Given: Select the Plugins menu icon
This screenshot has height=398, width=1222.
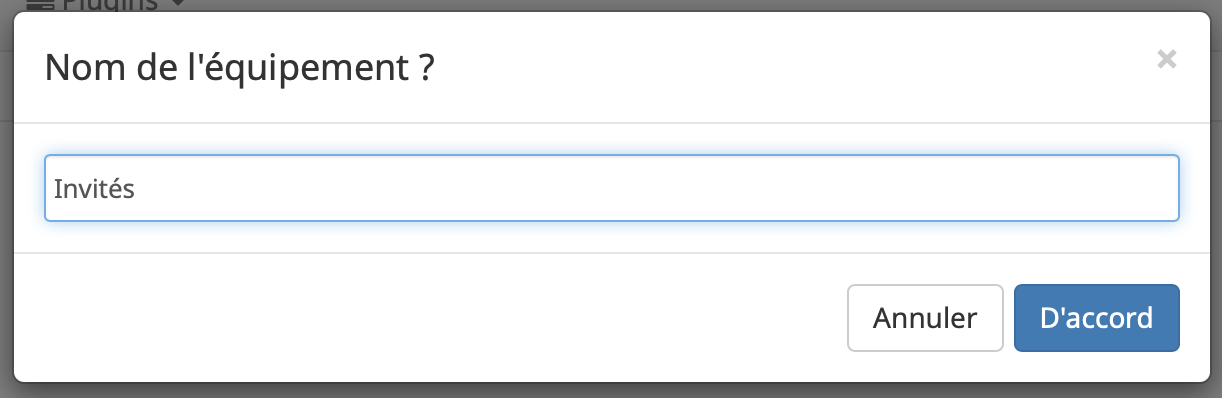Looking at the screenshot, I should point(38,5).
